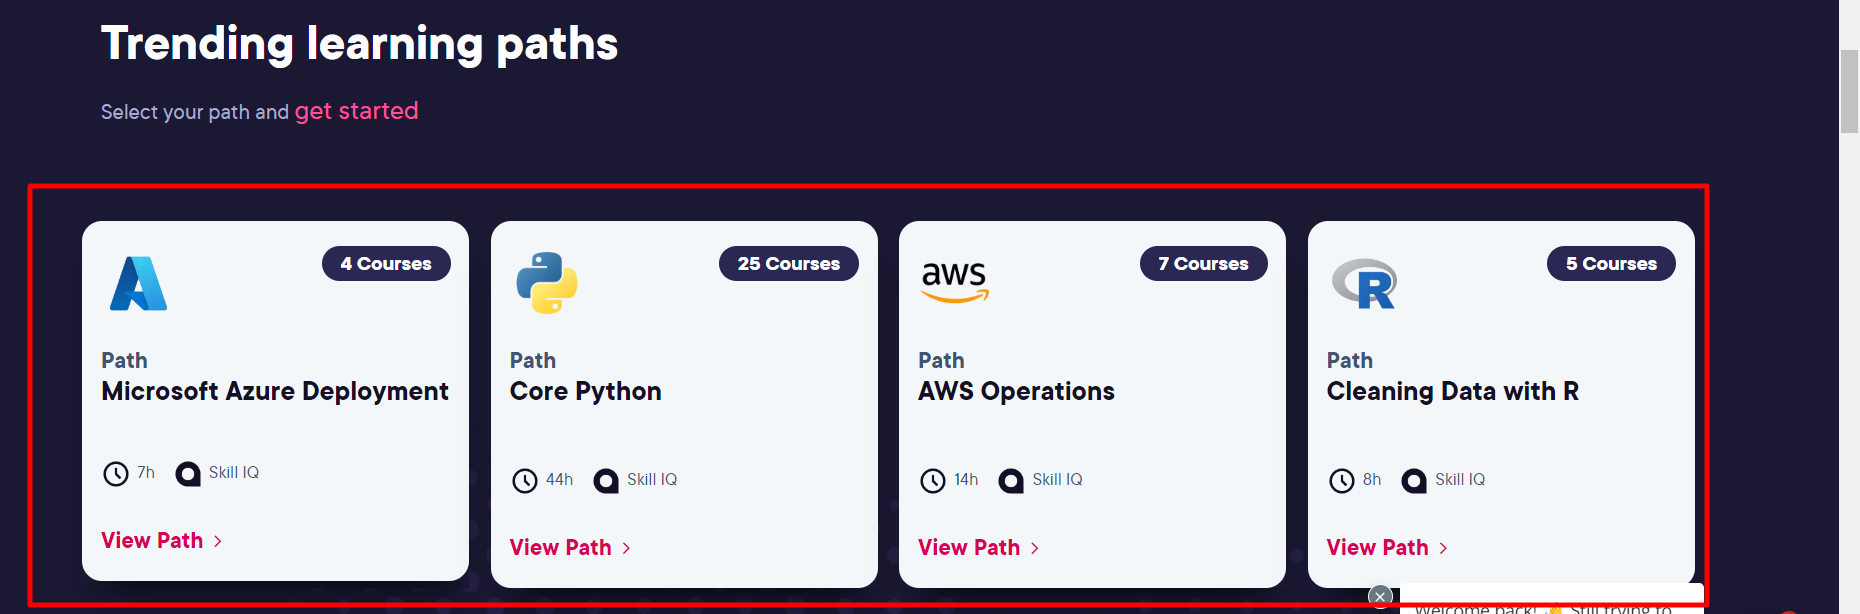Click the page's vertical scrollbar thumb

pos(1849,90)
